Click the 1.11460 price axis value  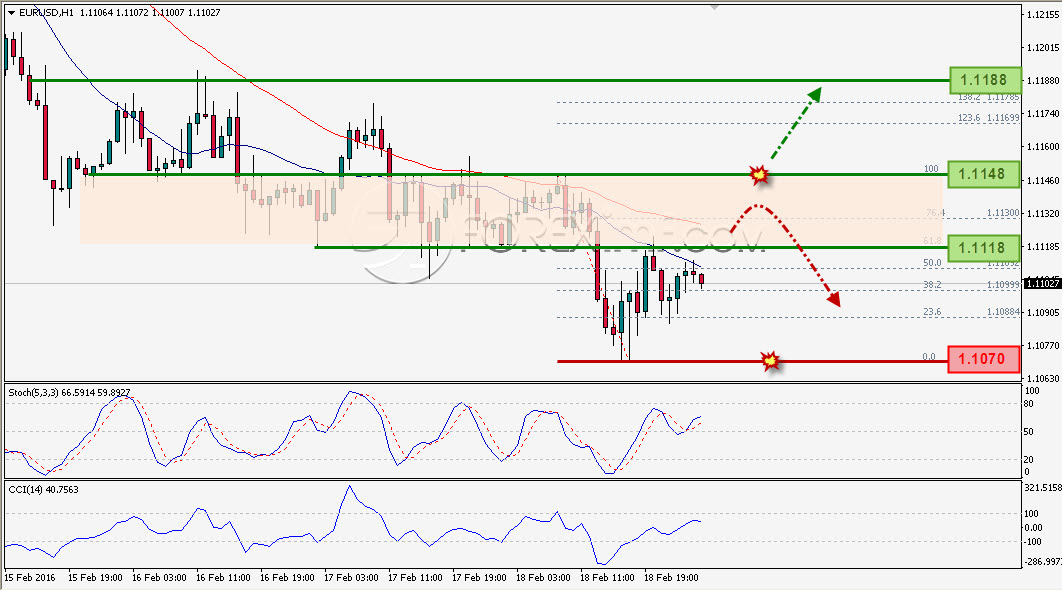click(x=1043, y=181)
